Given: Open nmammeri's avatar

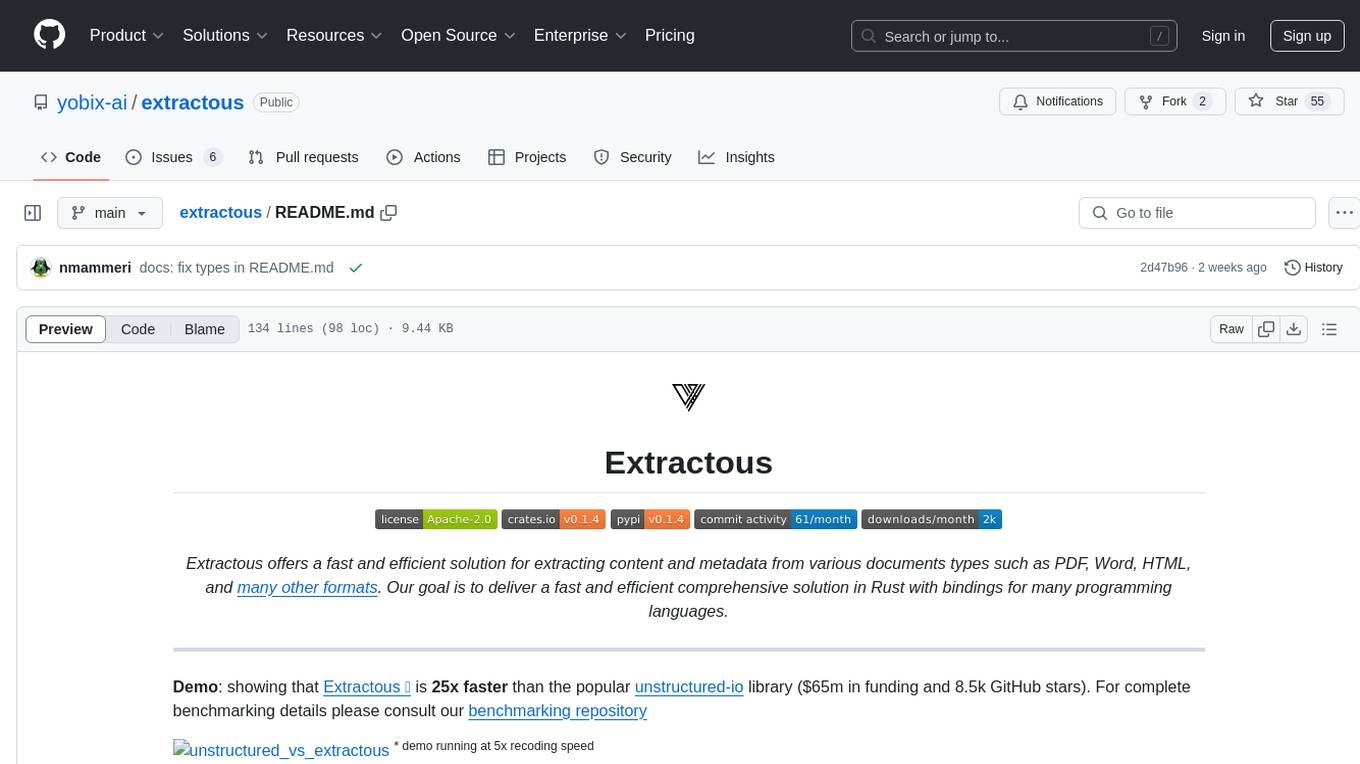Looking at the screenshot, I should click(x=41, y=268).
